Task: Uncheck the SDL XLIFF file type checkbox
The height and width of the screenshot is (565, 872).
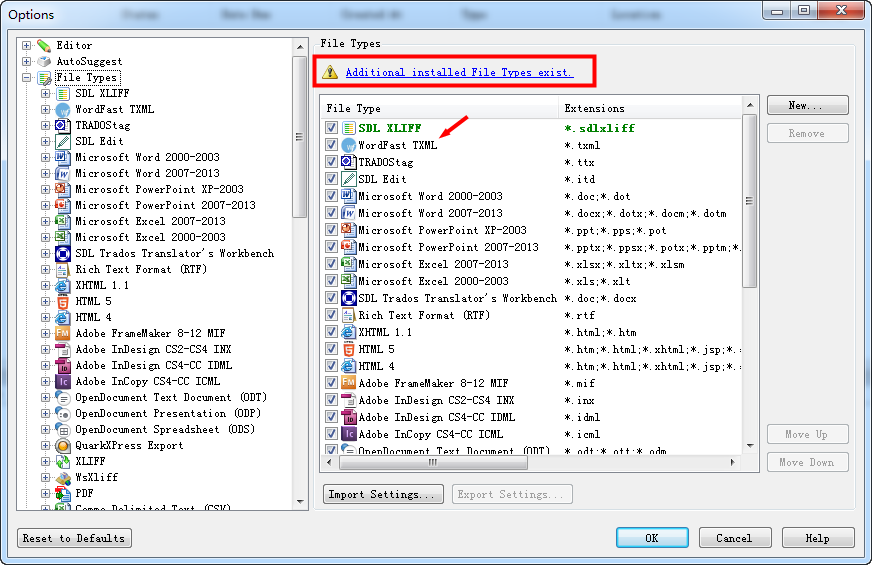Action: pyautogui.click(x=331, y=128)
